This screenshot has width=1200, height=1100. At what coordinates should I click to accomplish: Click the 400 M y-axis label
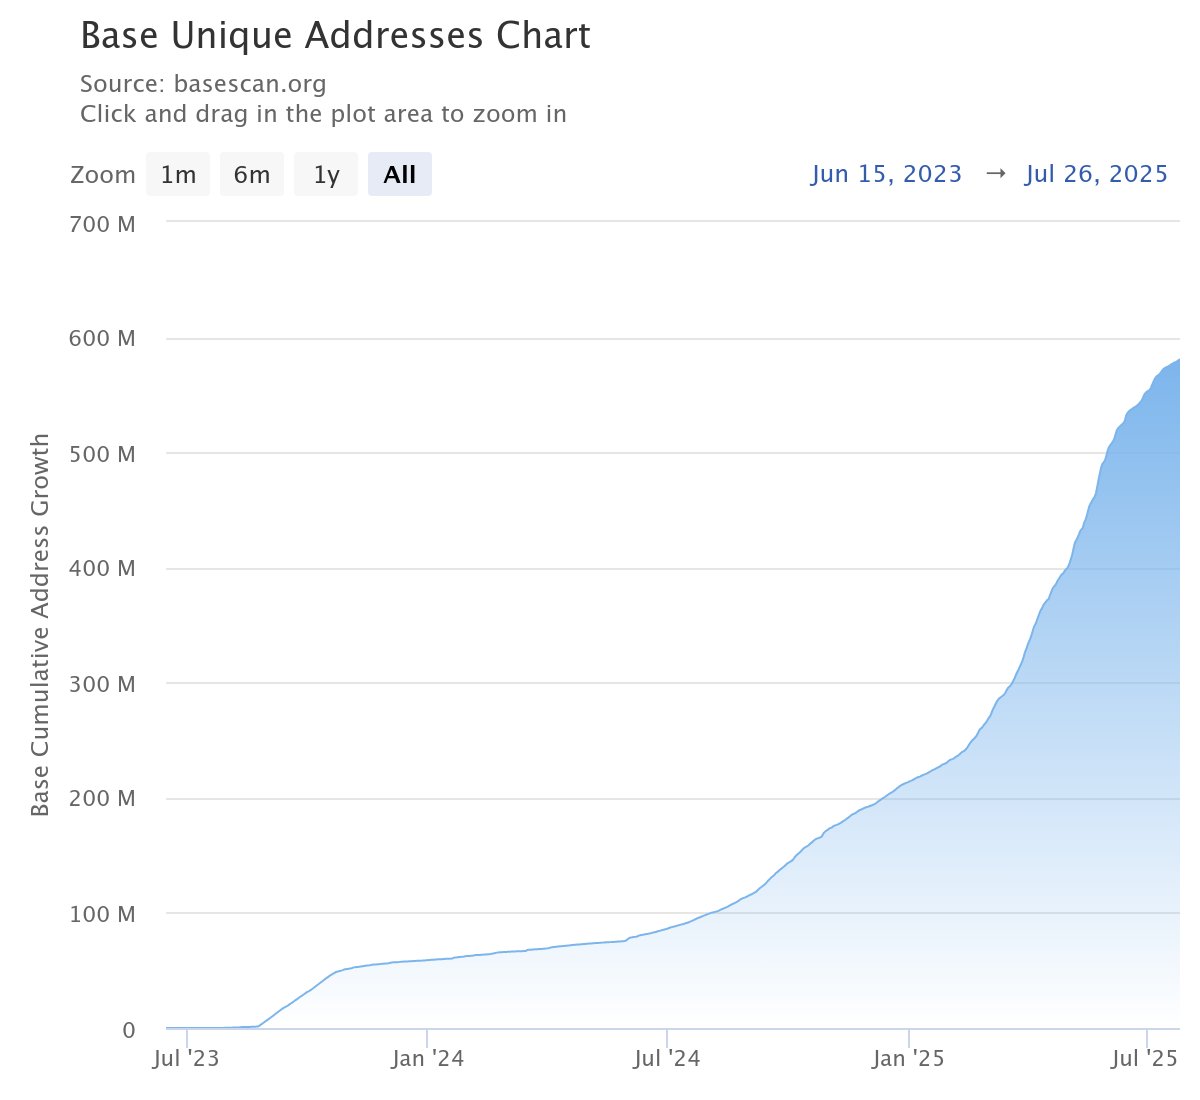pyautogui.click(x=101, y=569)
